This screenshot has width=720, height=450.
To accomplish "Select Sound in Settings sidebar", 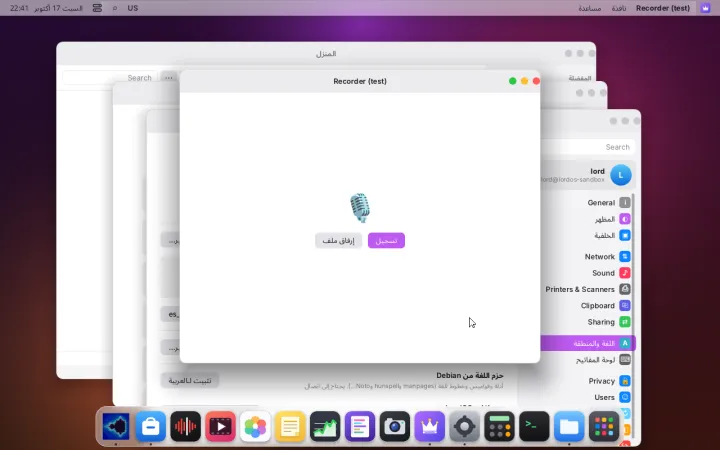I will click(x=588, y=273).
